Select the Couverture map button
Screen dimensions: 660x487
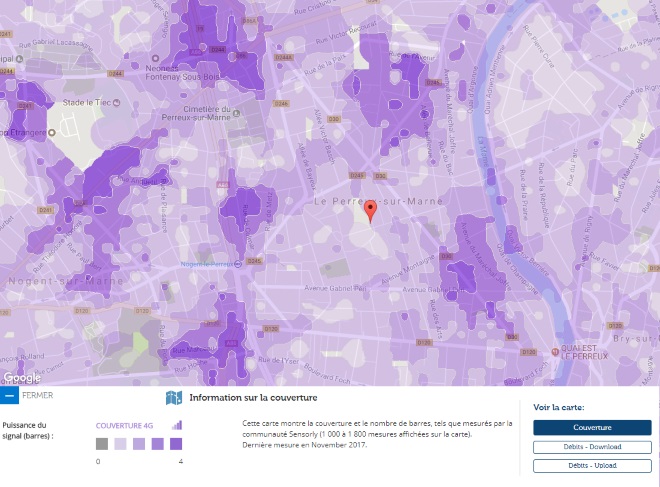point(592,428)
